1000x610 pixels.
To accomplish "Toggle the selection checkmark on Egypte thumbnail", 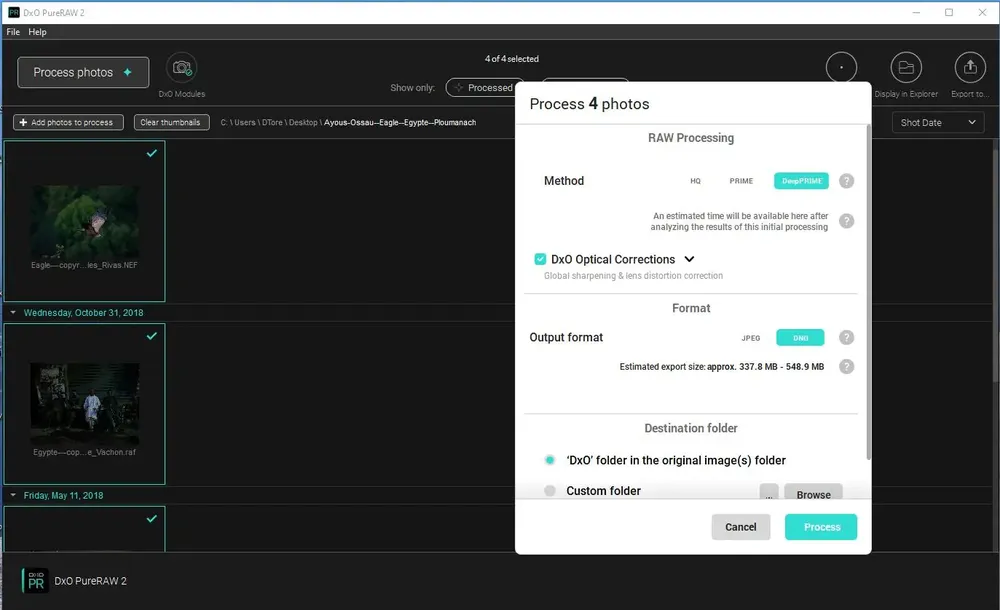I will tap(152, 336).
